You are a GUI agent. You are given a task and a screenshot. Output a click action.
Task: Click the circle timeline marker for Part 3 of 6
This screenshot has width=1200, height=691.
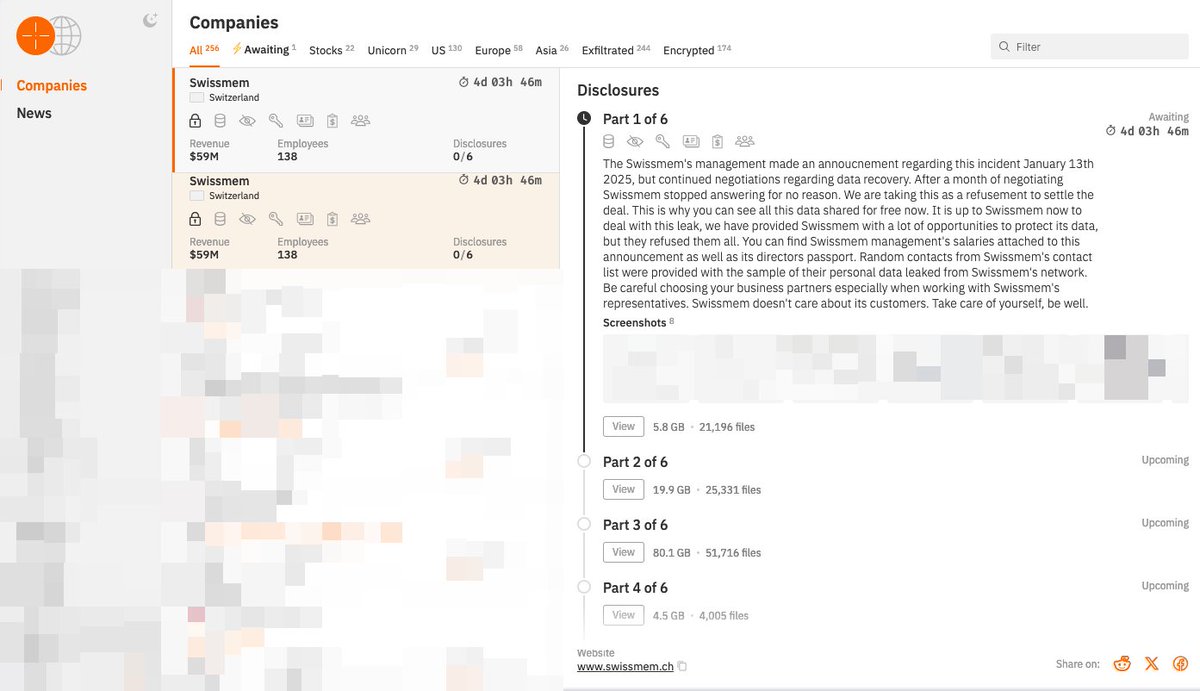(x=584, y=524)
